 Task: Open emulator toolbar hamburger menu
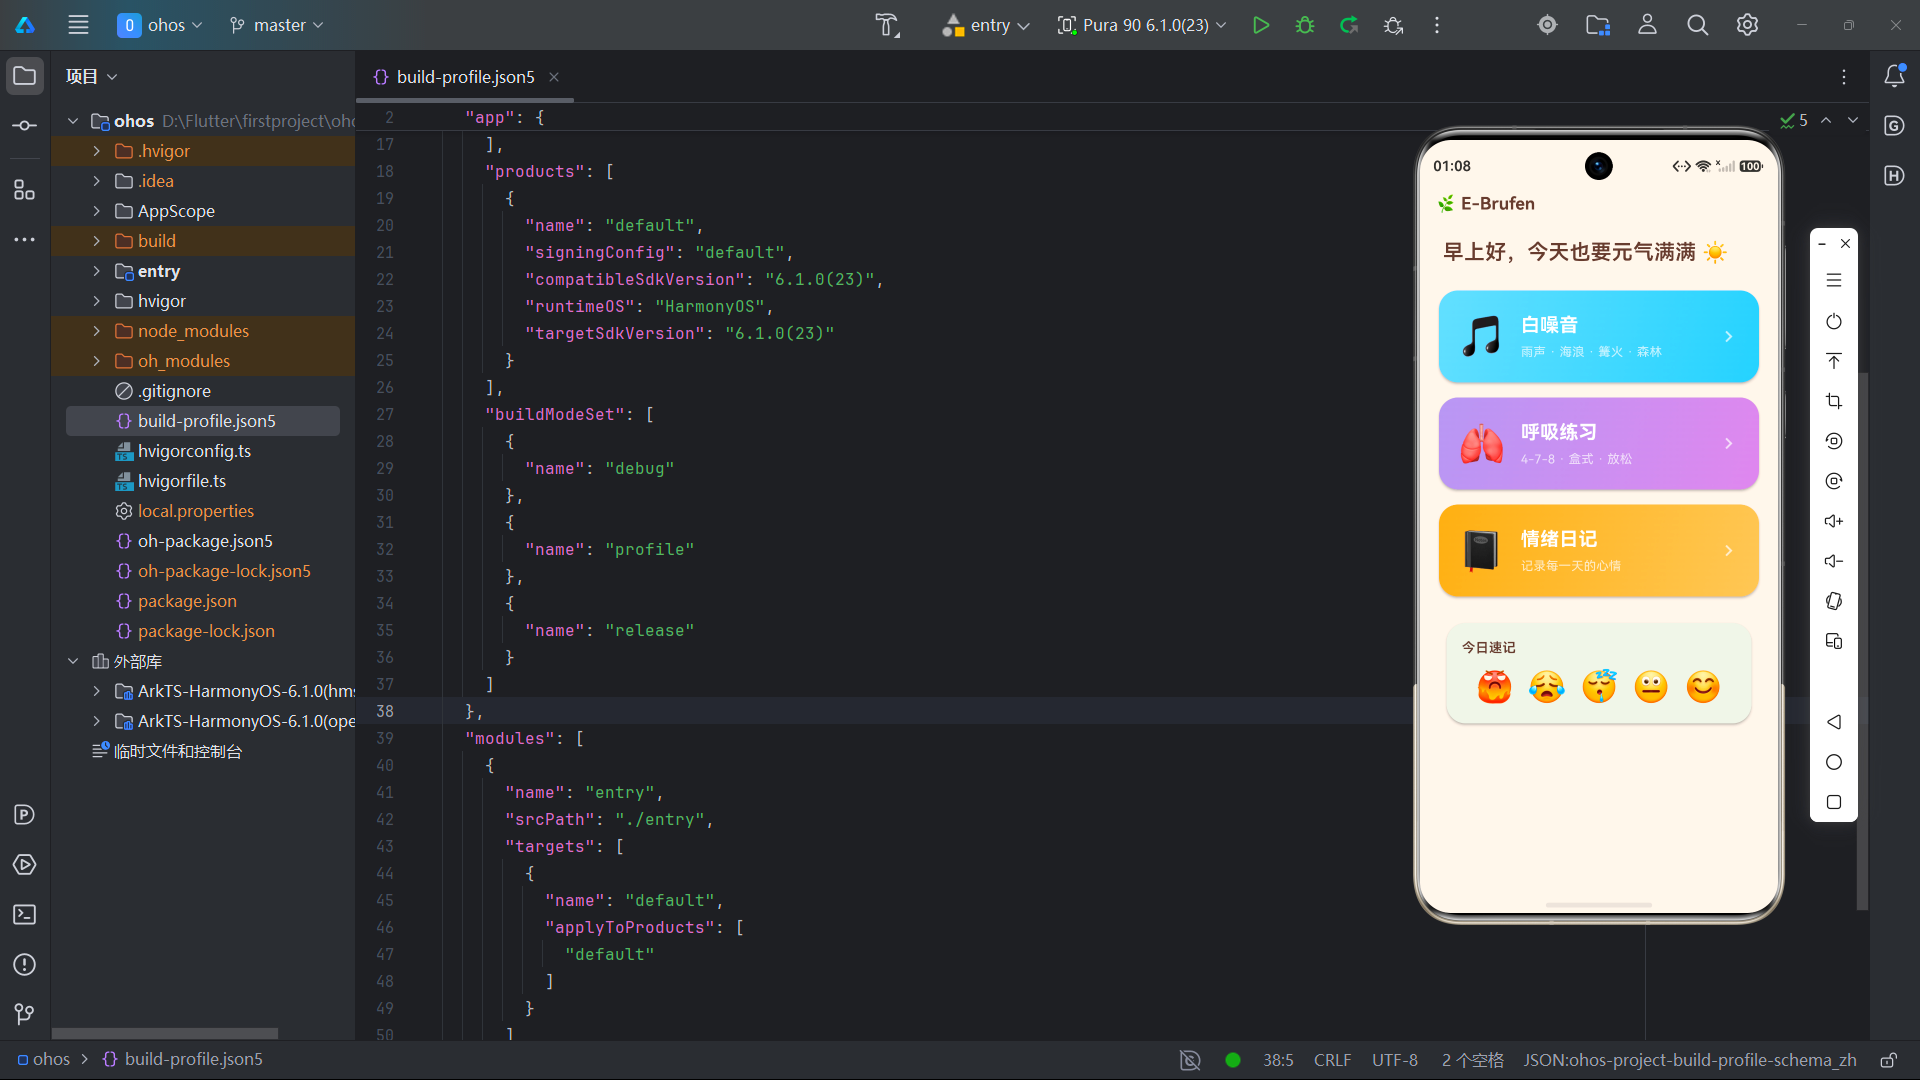pos(1833,281)
